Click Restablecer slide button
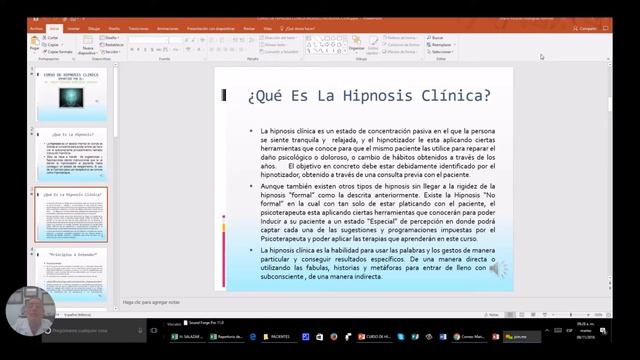Viewport: 640px width, 360px height. point(111,44)
